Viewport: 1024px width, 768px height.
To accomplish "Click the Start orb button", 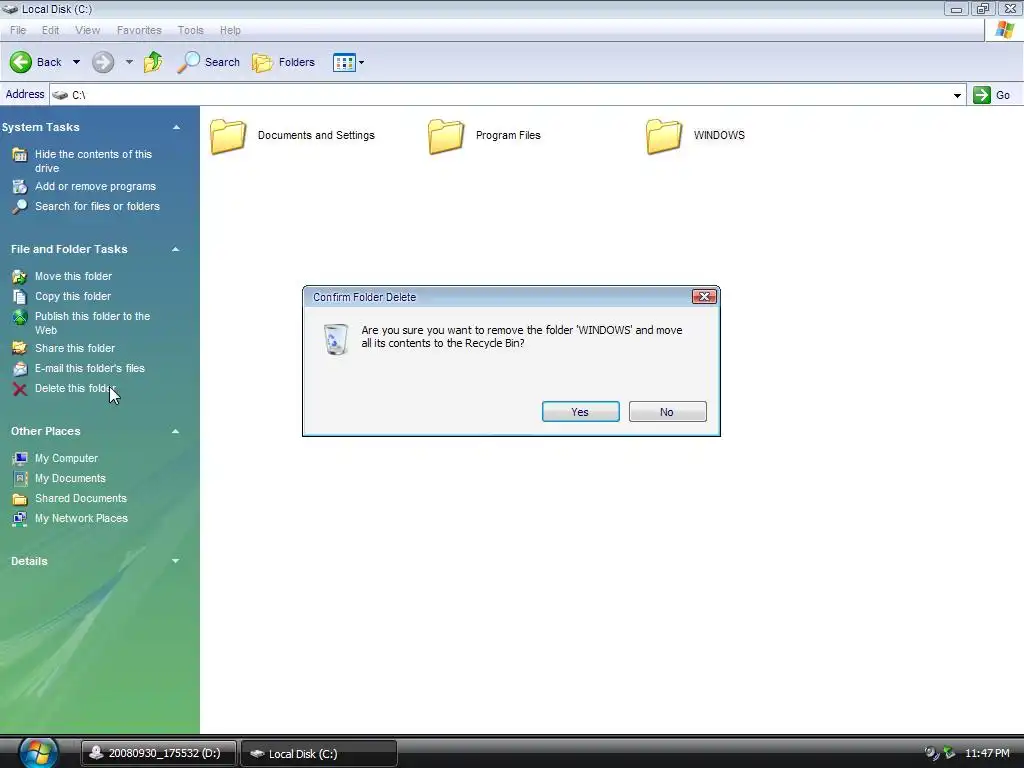I will tap(38, 752).
